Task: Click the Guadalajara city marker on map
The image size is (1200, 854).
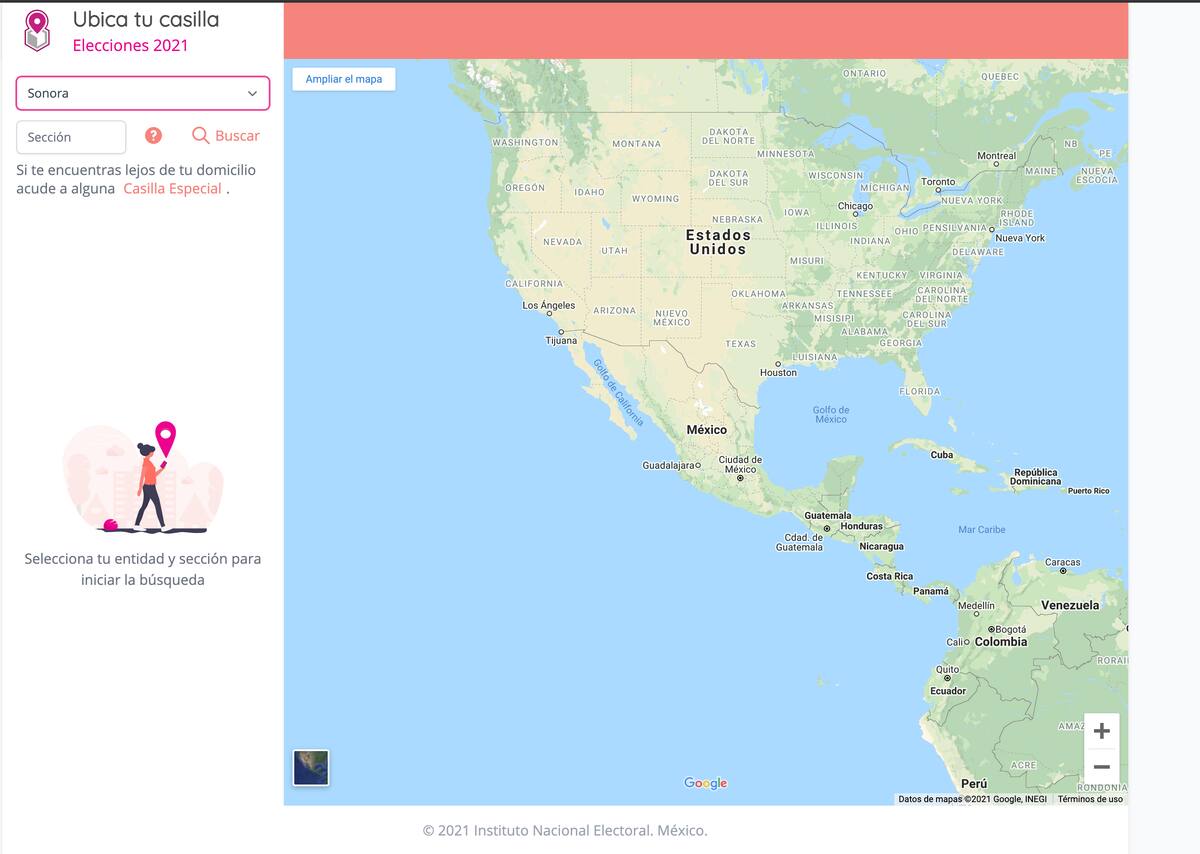Action: 699,466
